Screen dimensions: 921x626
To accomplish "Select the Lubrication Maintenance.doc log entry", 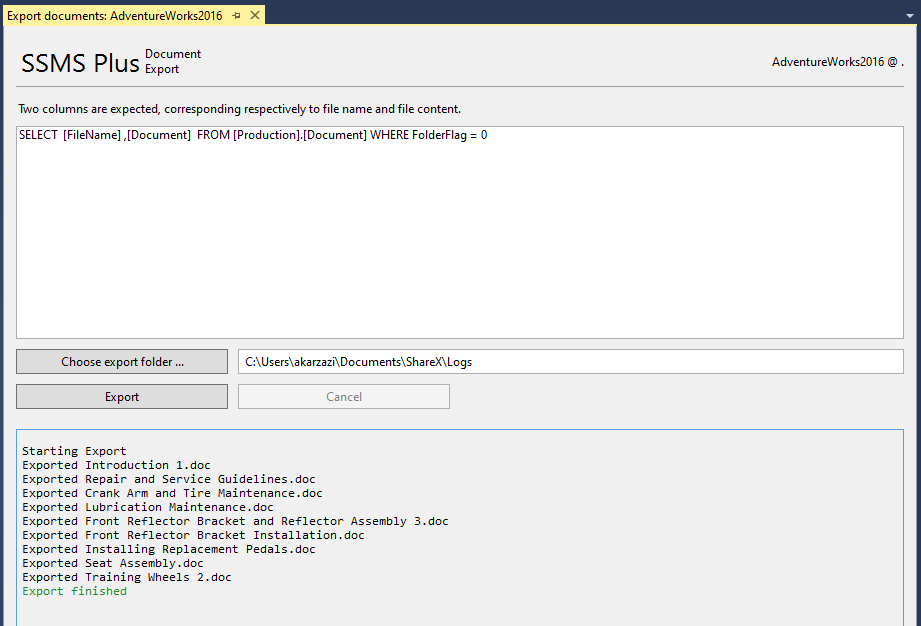I will tap(147, 507).
